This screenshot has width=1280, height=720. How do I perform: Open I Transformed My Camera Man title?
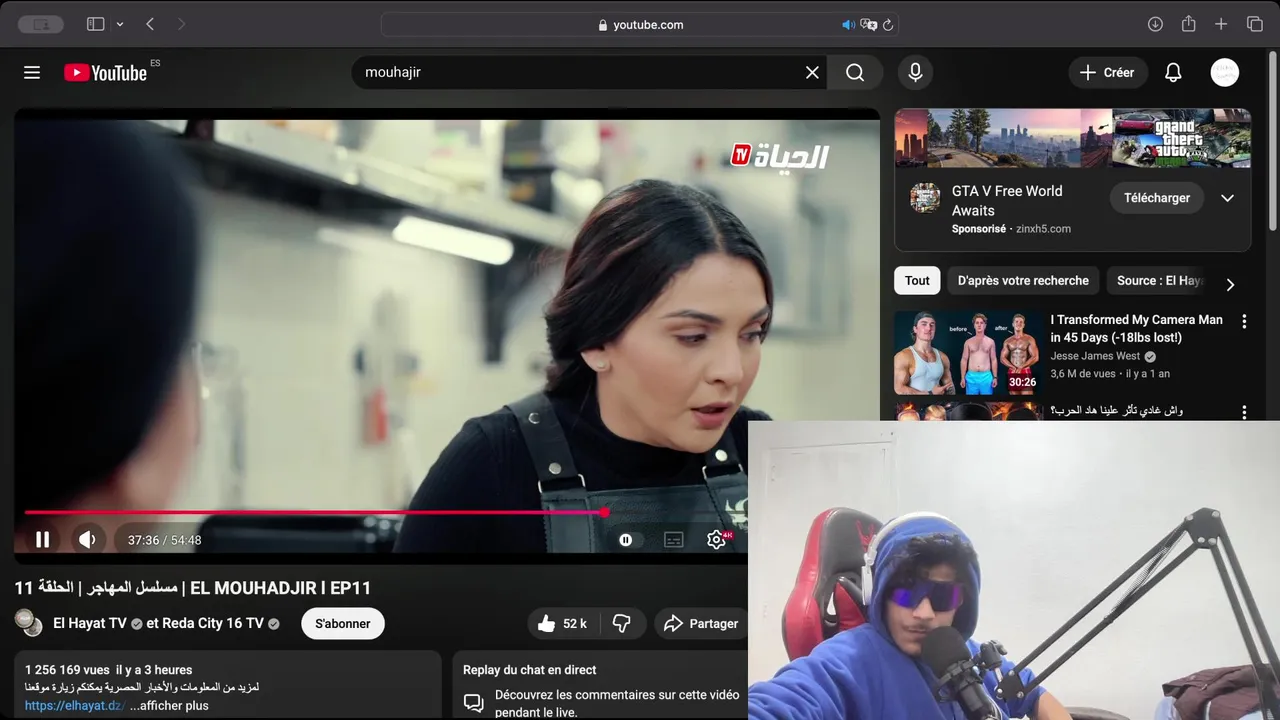(1136, 329)
